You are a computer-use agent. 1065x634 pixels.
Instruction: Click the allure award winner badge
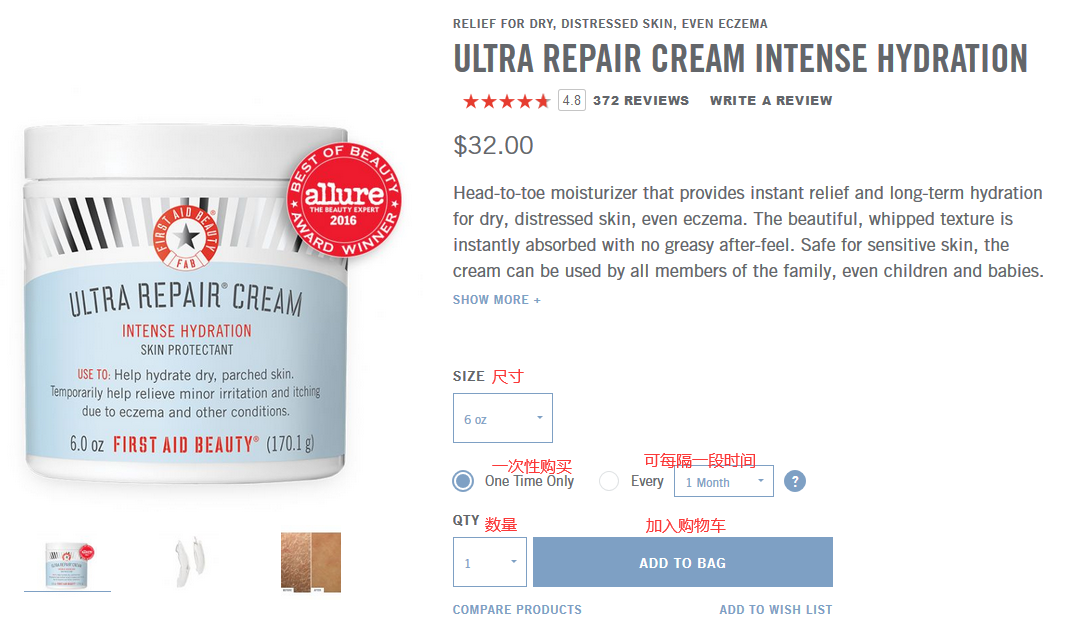[344, 200]
